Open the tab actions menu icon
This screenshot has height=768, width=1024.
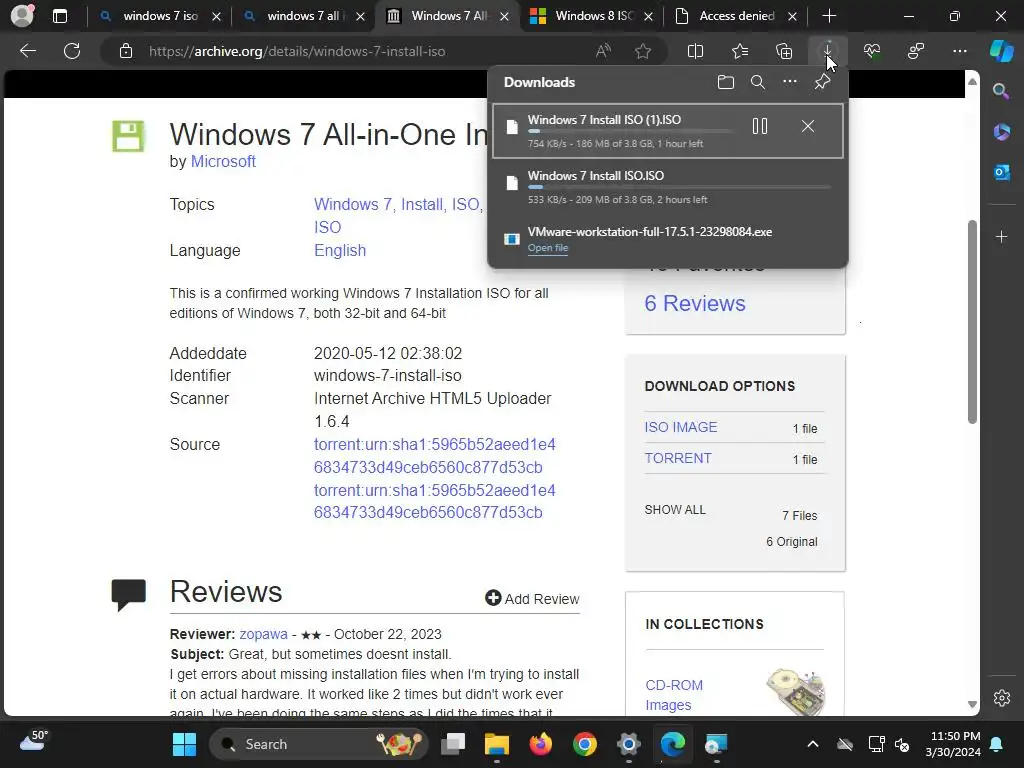click(59, 16)
